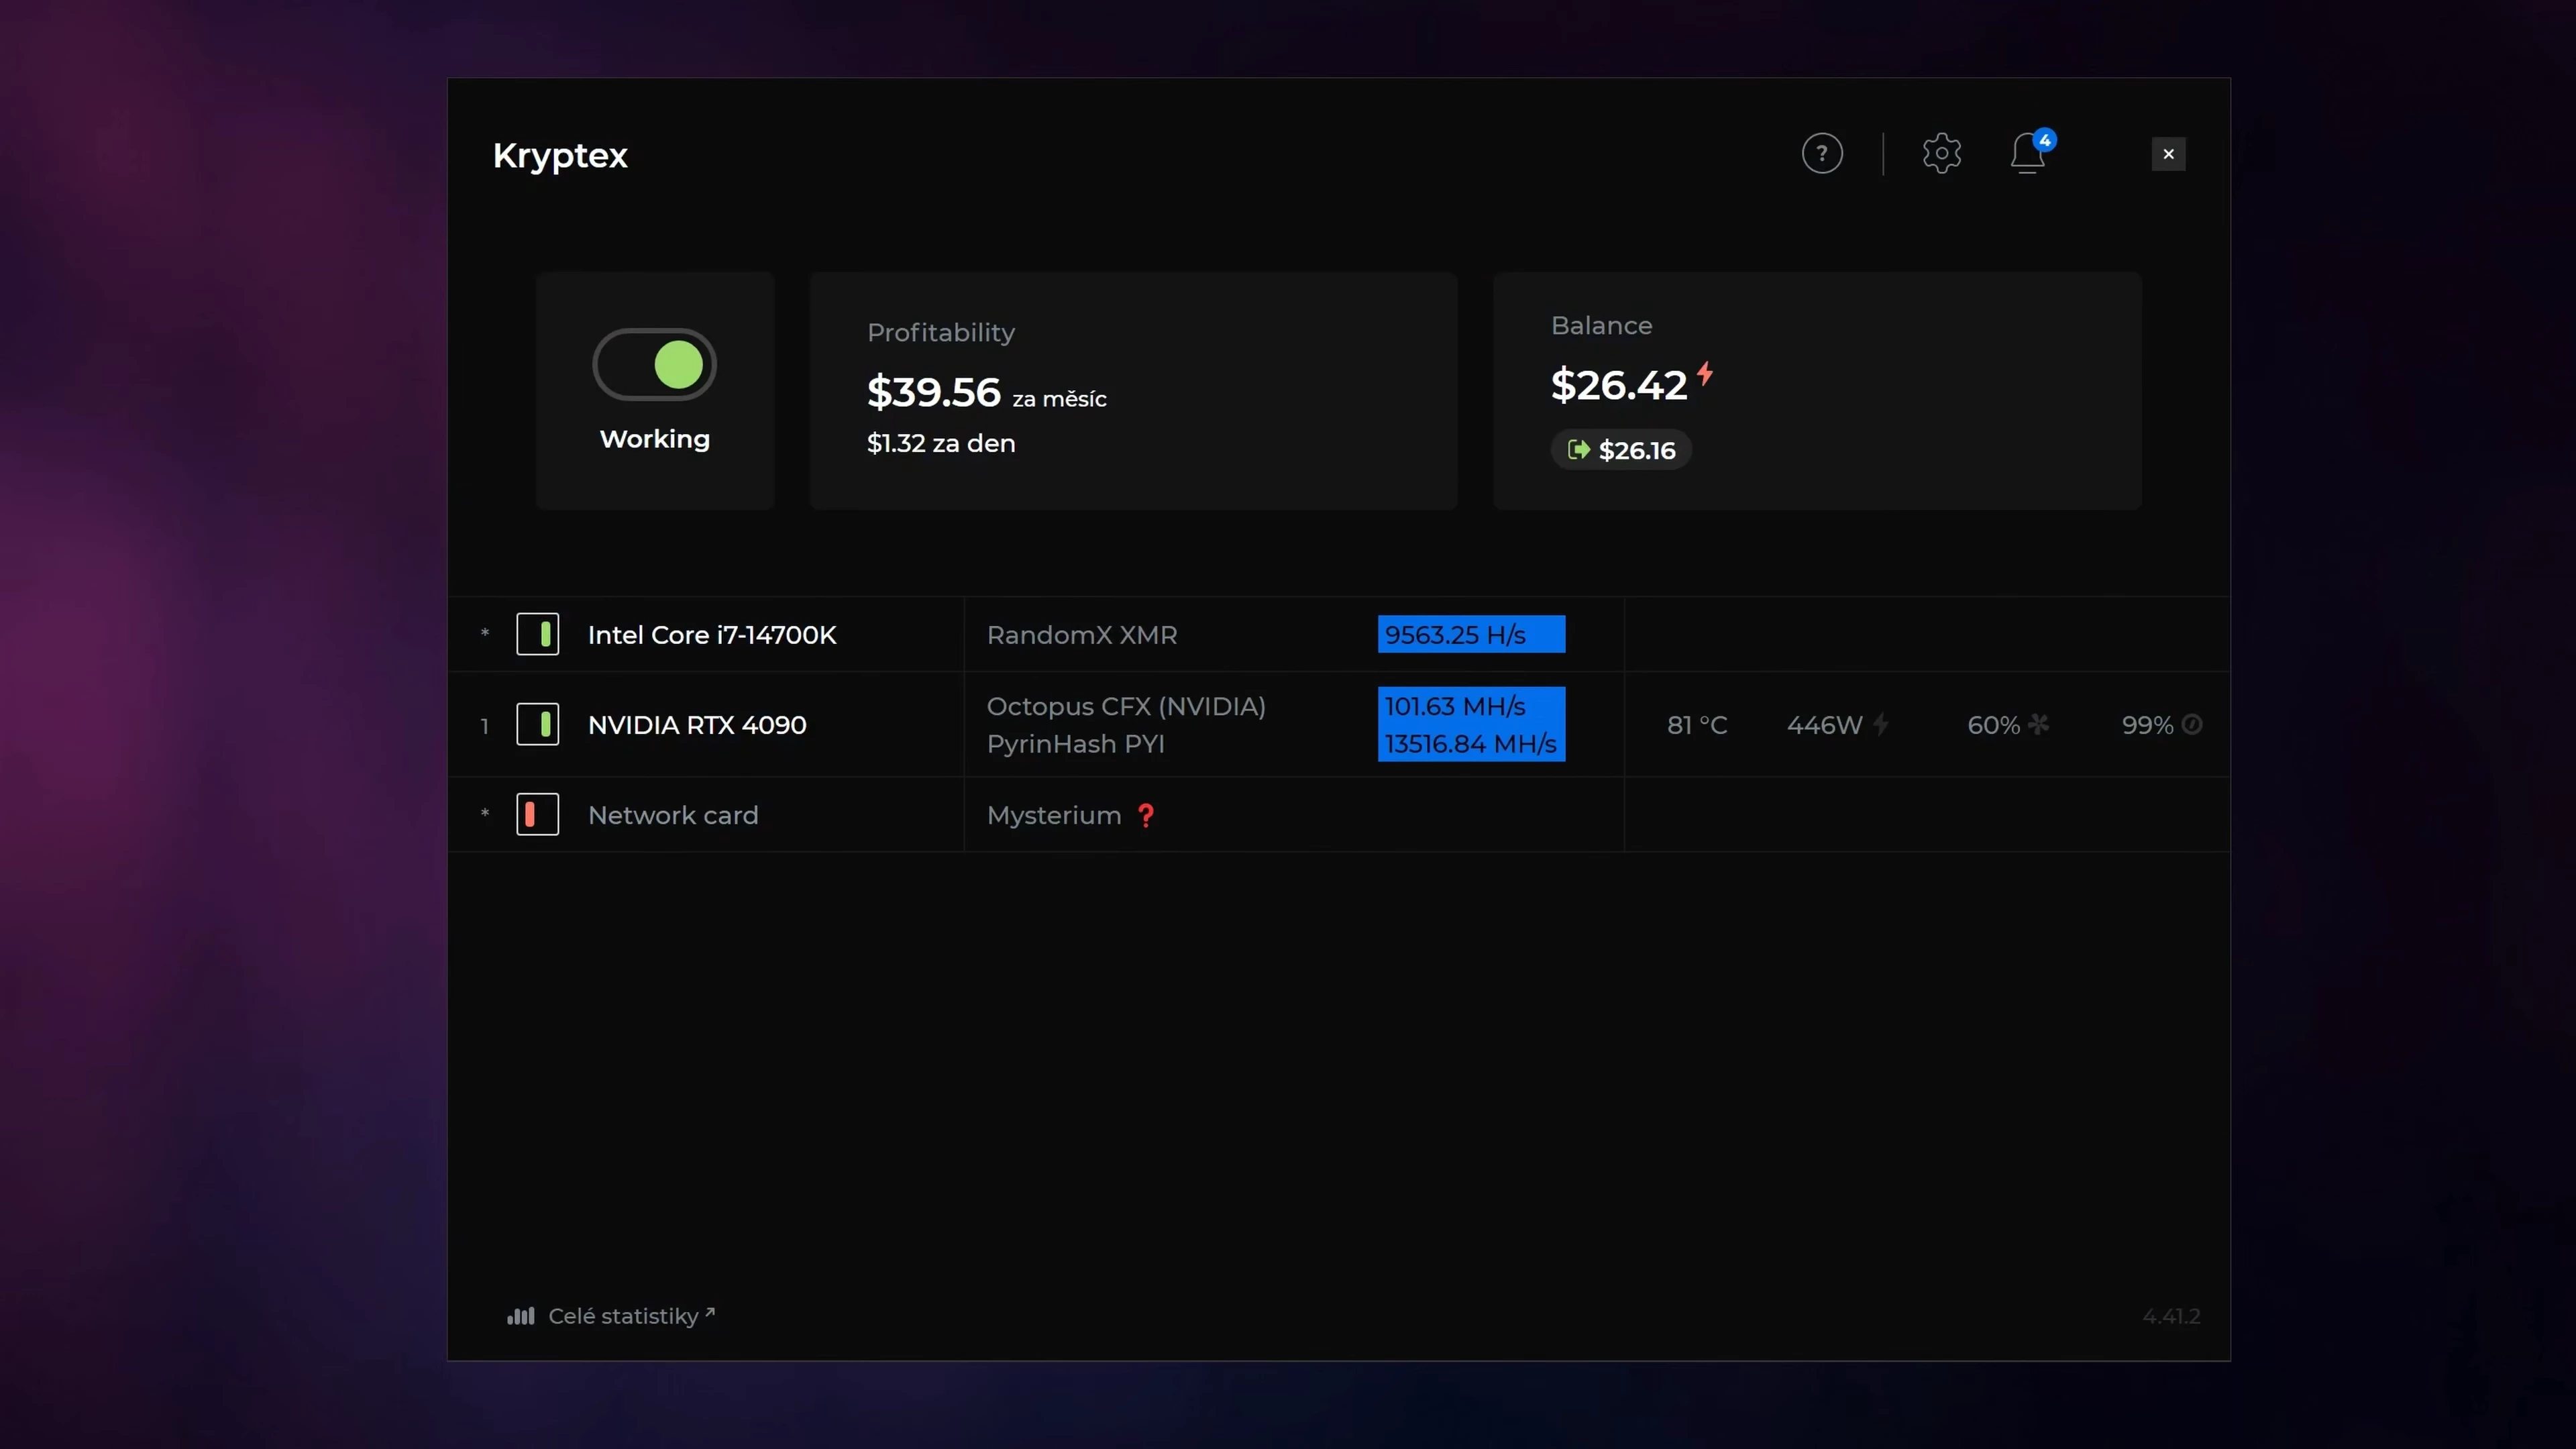Screen dimensions: 2576x1449
Task: Click the Network card device name
Action: (673, 815)
